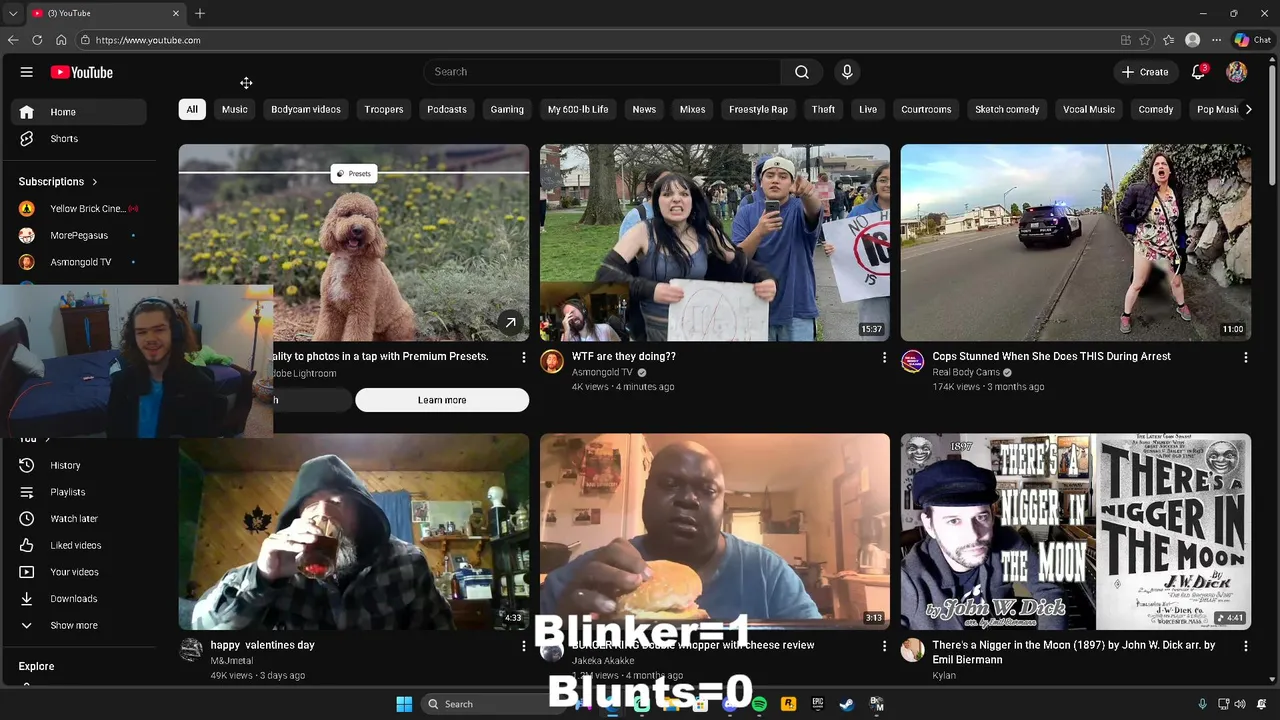Open the YouTube guide hamburger menu
This screenshot has width=1280, height=720.
click(x=27, y=72)
